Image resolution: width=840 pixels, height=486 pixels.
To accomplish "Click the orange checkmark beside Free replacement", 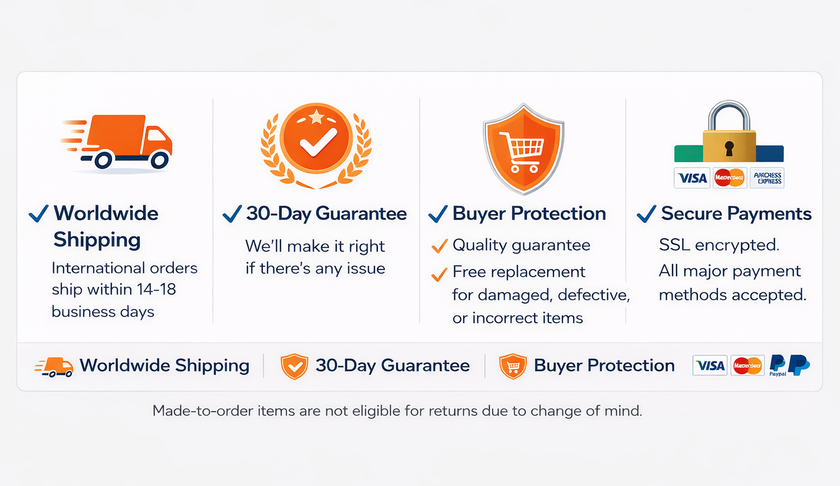I will [x=439, y=274].
